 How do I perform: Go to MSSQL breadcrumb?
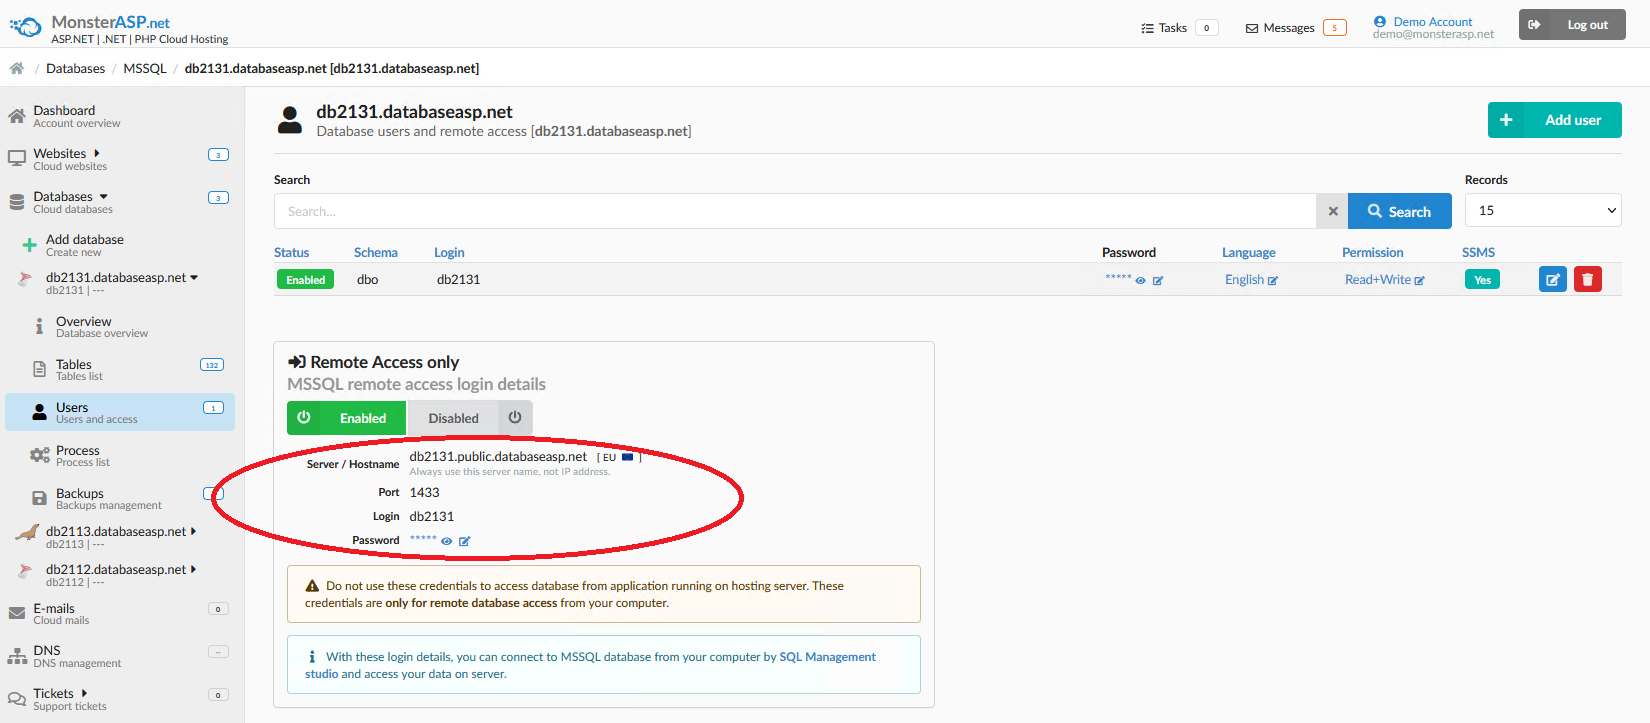point(145,68)
